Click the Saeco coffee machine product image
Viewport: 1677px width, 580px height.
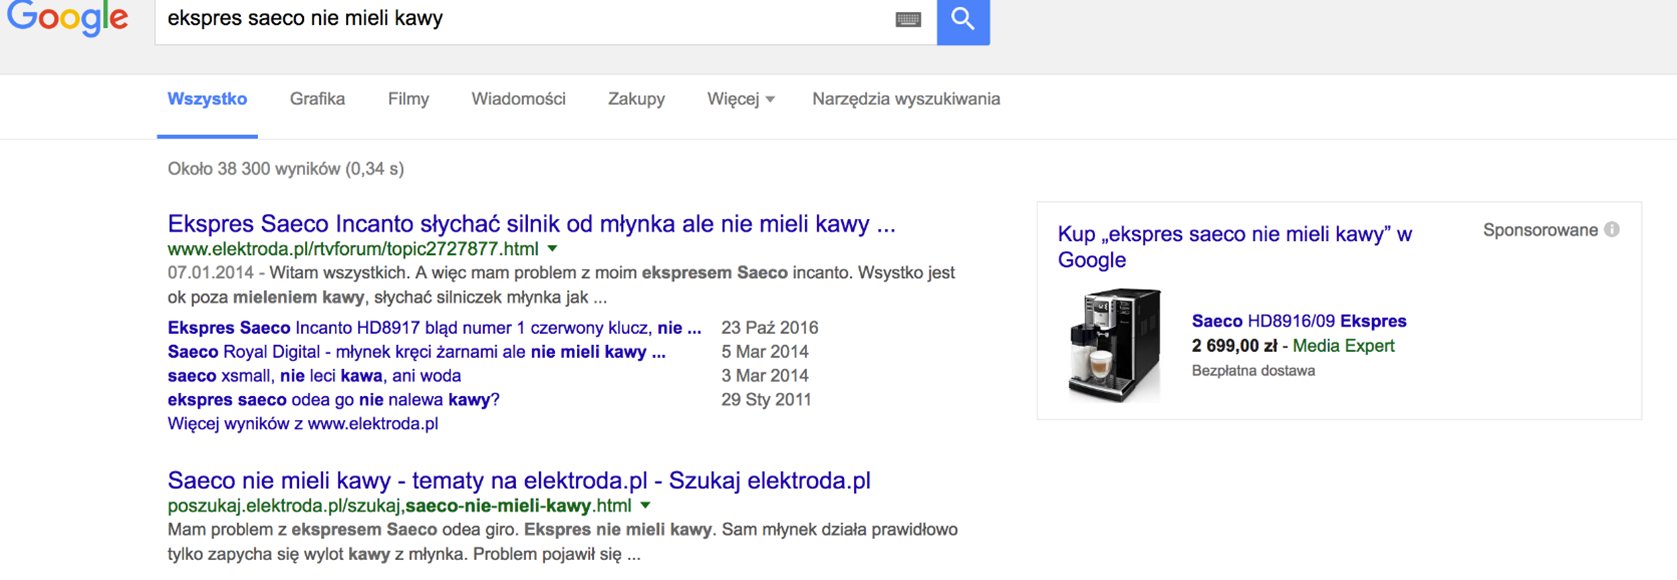[1115, 345]
